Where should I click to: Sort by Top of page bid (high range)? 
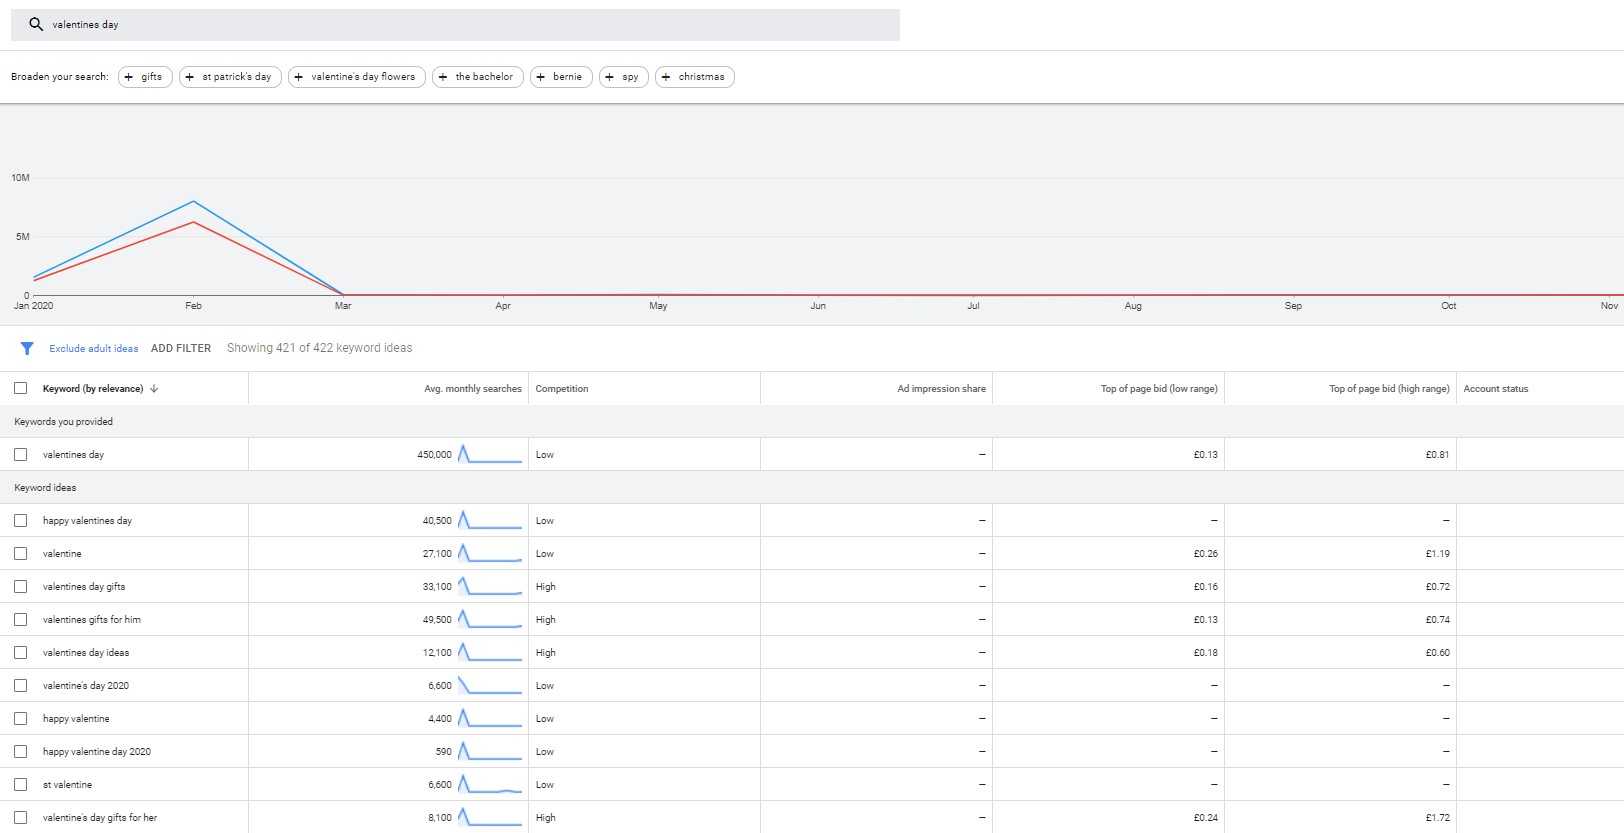(x=1388, y=389)
